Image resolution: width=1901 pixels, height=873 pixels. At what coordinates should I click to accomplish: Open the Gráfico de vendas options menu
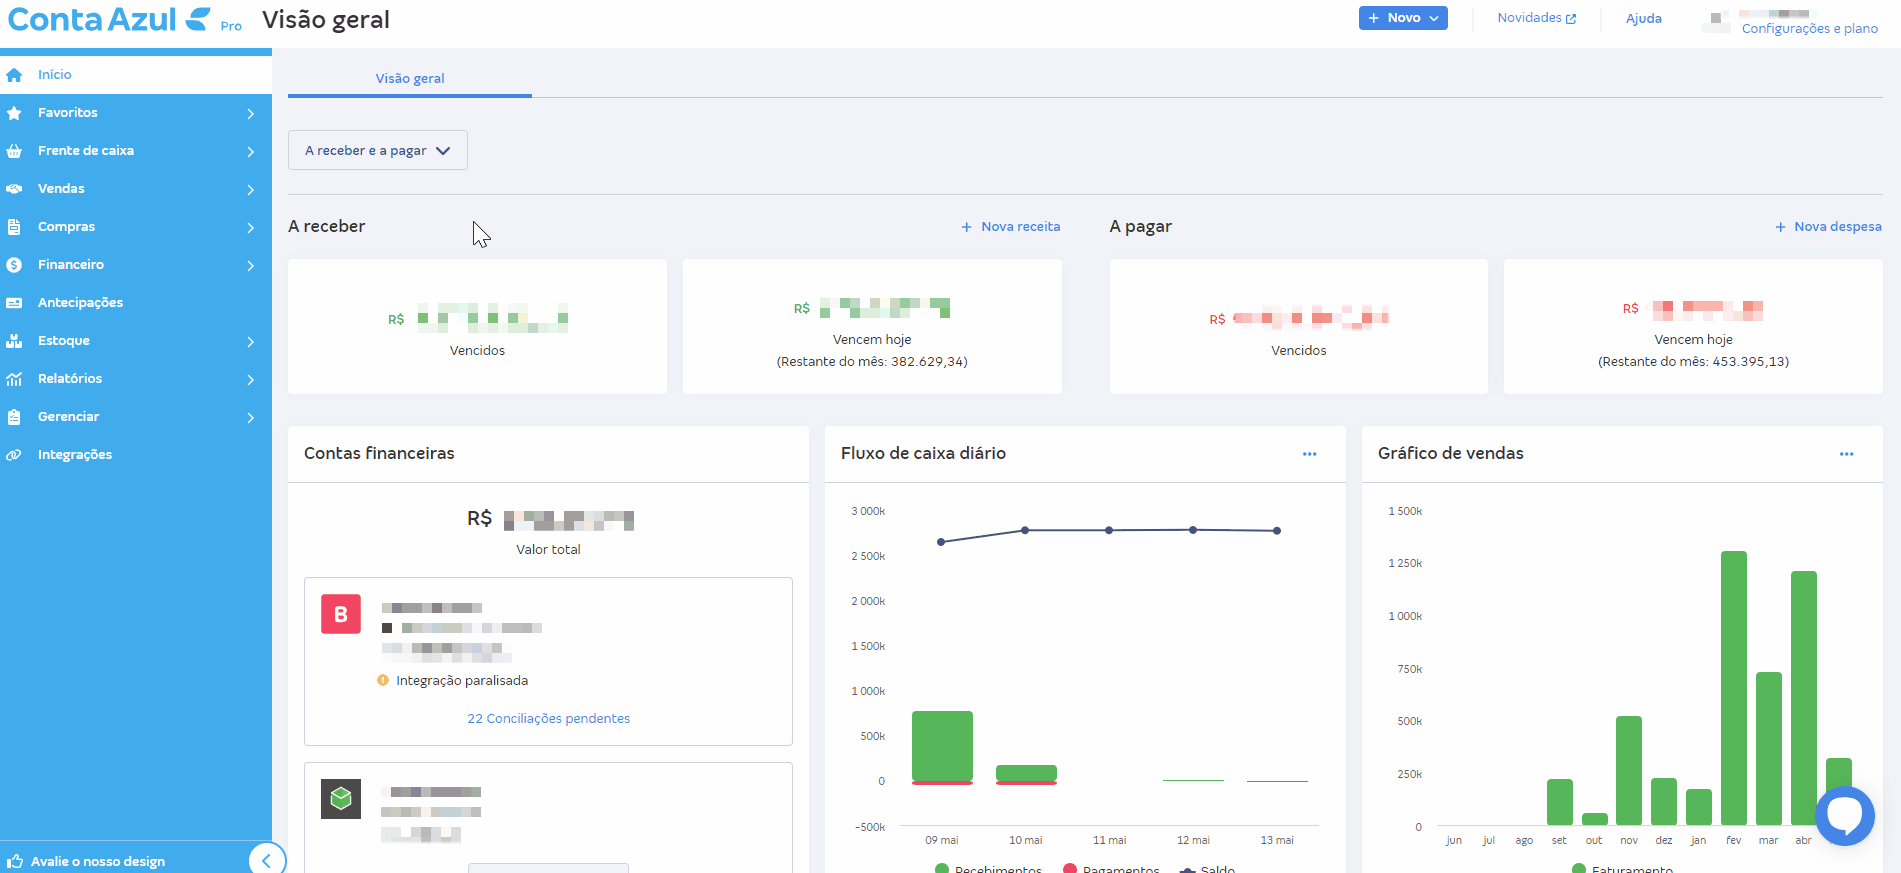point(1846,454)
